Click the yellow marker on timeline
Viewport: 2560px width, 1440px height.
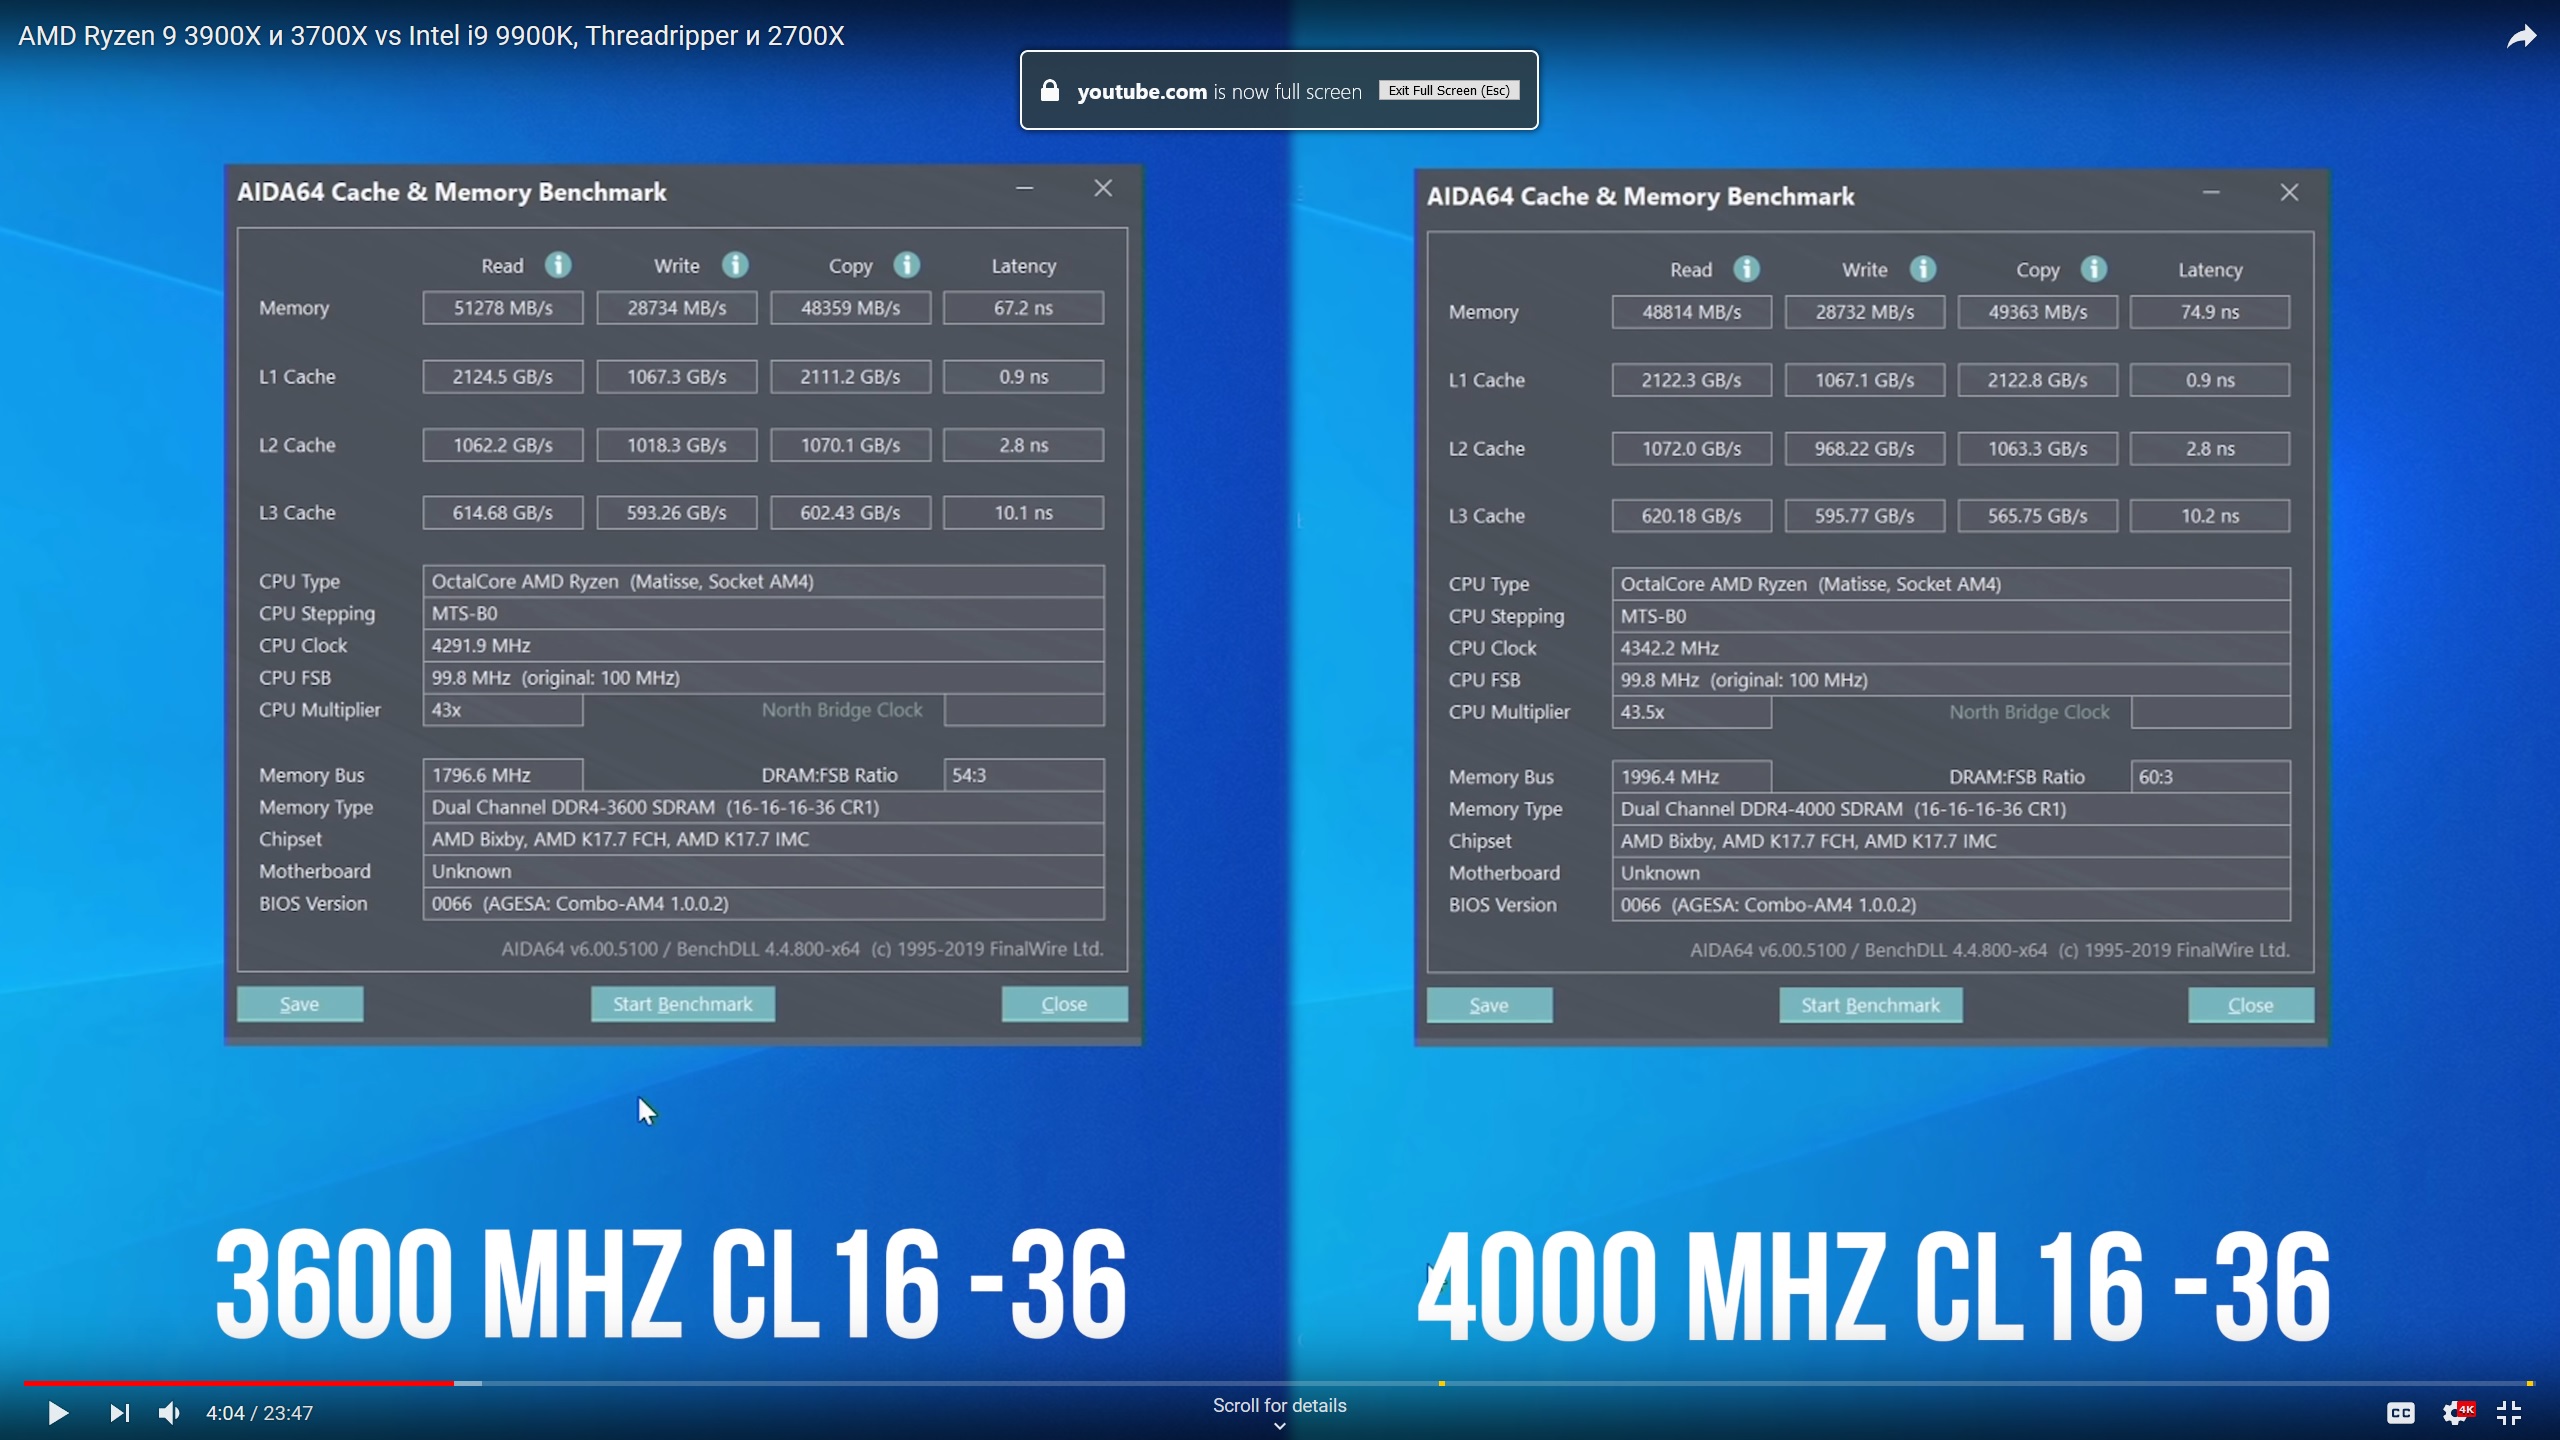1441,1383
